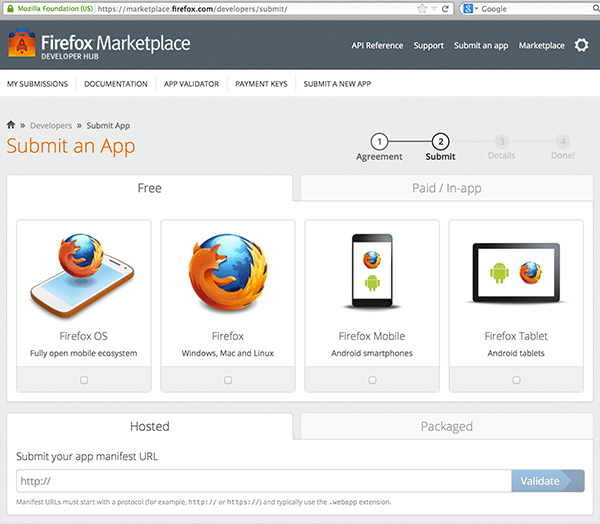600x524 pixels.
Task: Open the settings gear in header
Action: [x=581, y=45]
